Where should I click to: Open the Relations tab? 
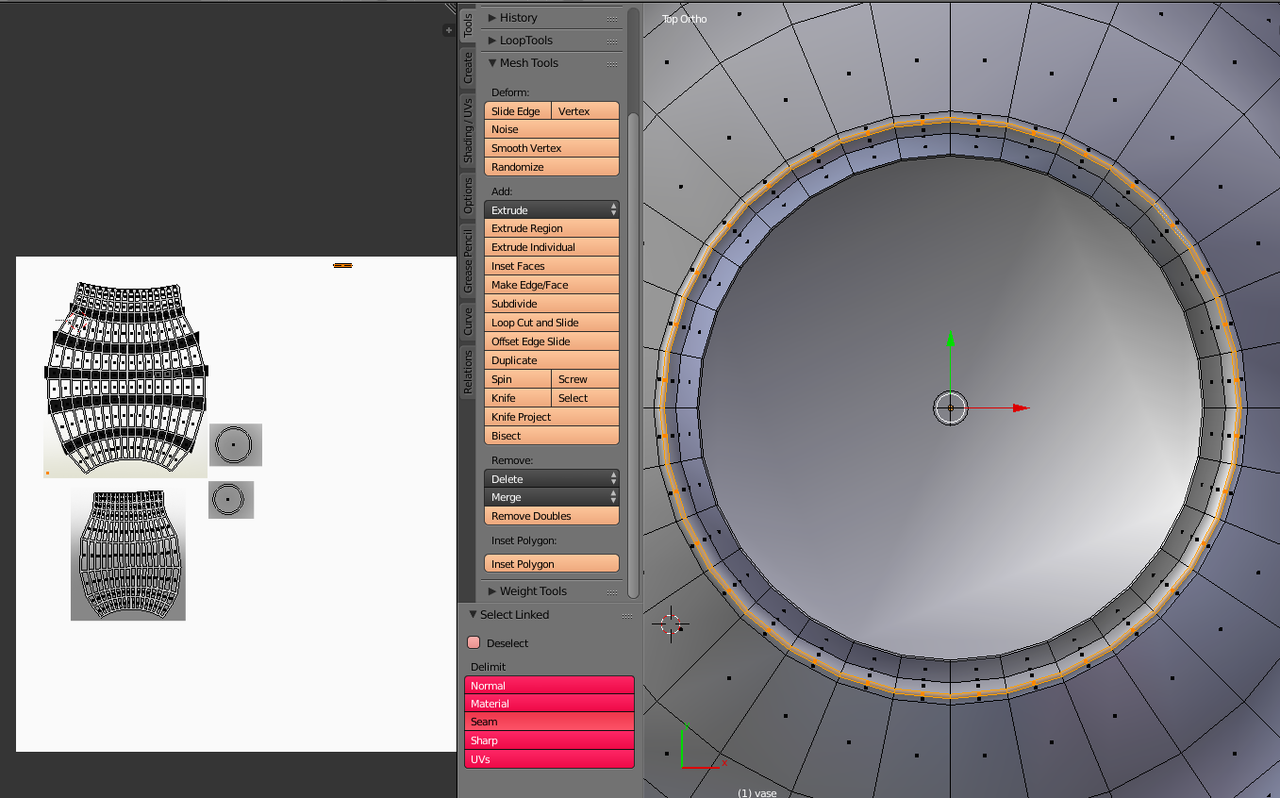tap(468, 371)
